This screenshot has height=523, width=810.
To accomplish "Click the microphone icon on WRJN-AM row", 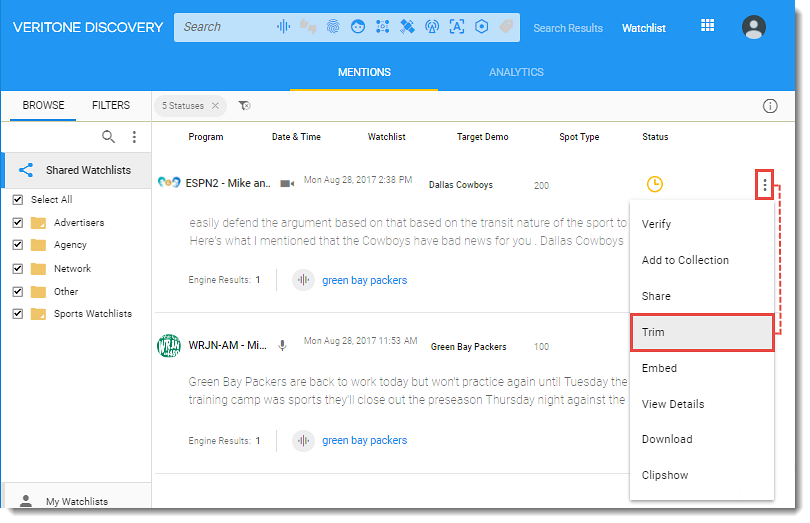I will tap(282, 345).
